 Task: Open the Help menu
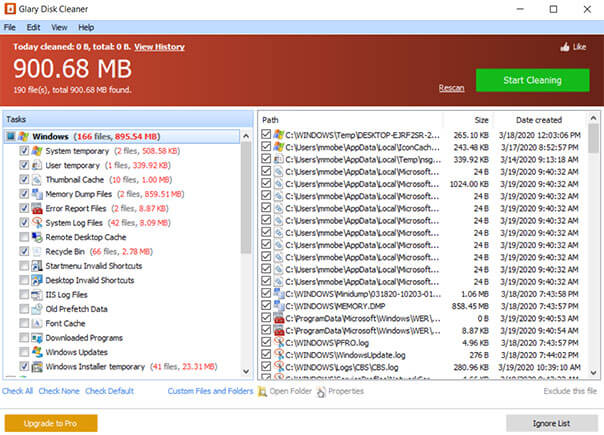coord(86,27)
